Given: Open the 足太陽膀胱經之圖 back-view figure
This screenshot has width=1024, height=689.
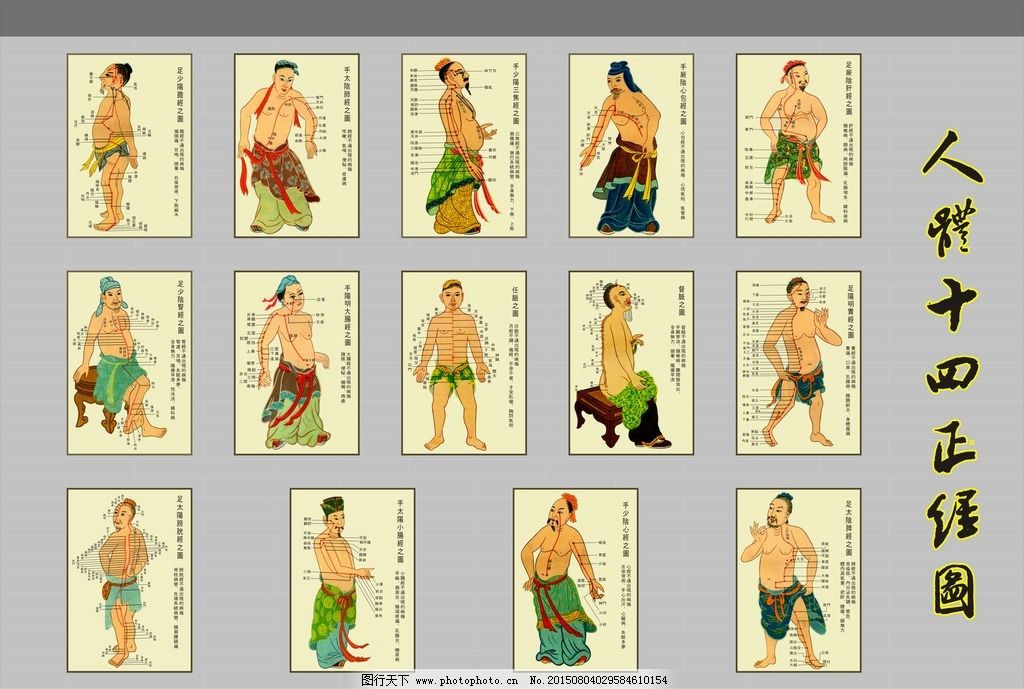Looking at the screenshot, I should coord(129,581).
